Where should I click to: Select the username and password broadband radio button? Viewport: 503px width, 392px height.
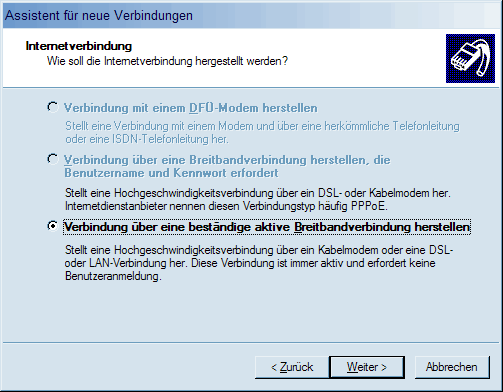coord(52,159)
